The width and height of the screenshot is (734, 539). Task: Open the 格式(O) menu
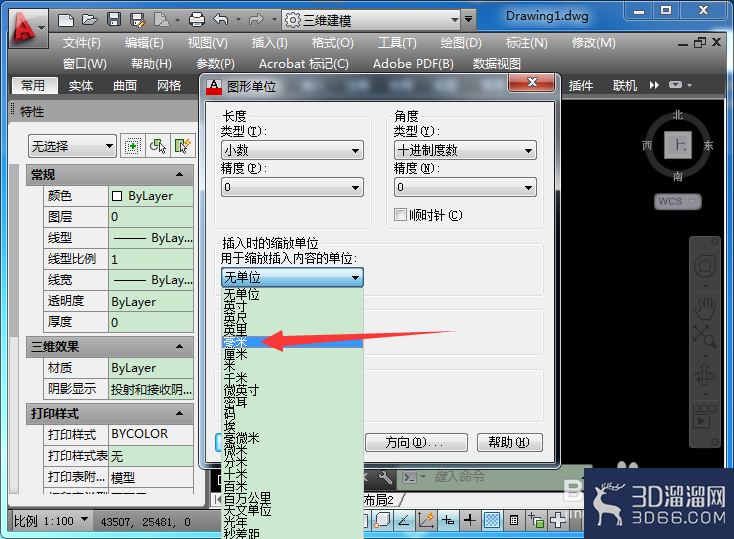click(x=332, y=43)
